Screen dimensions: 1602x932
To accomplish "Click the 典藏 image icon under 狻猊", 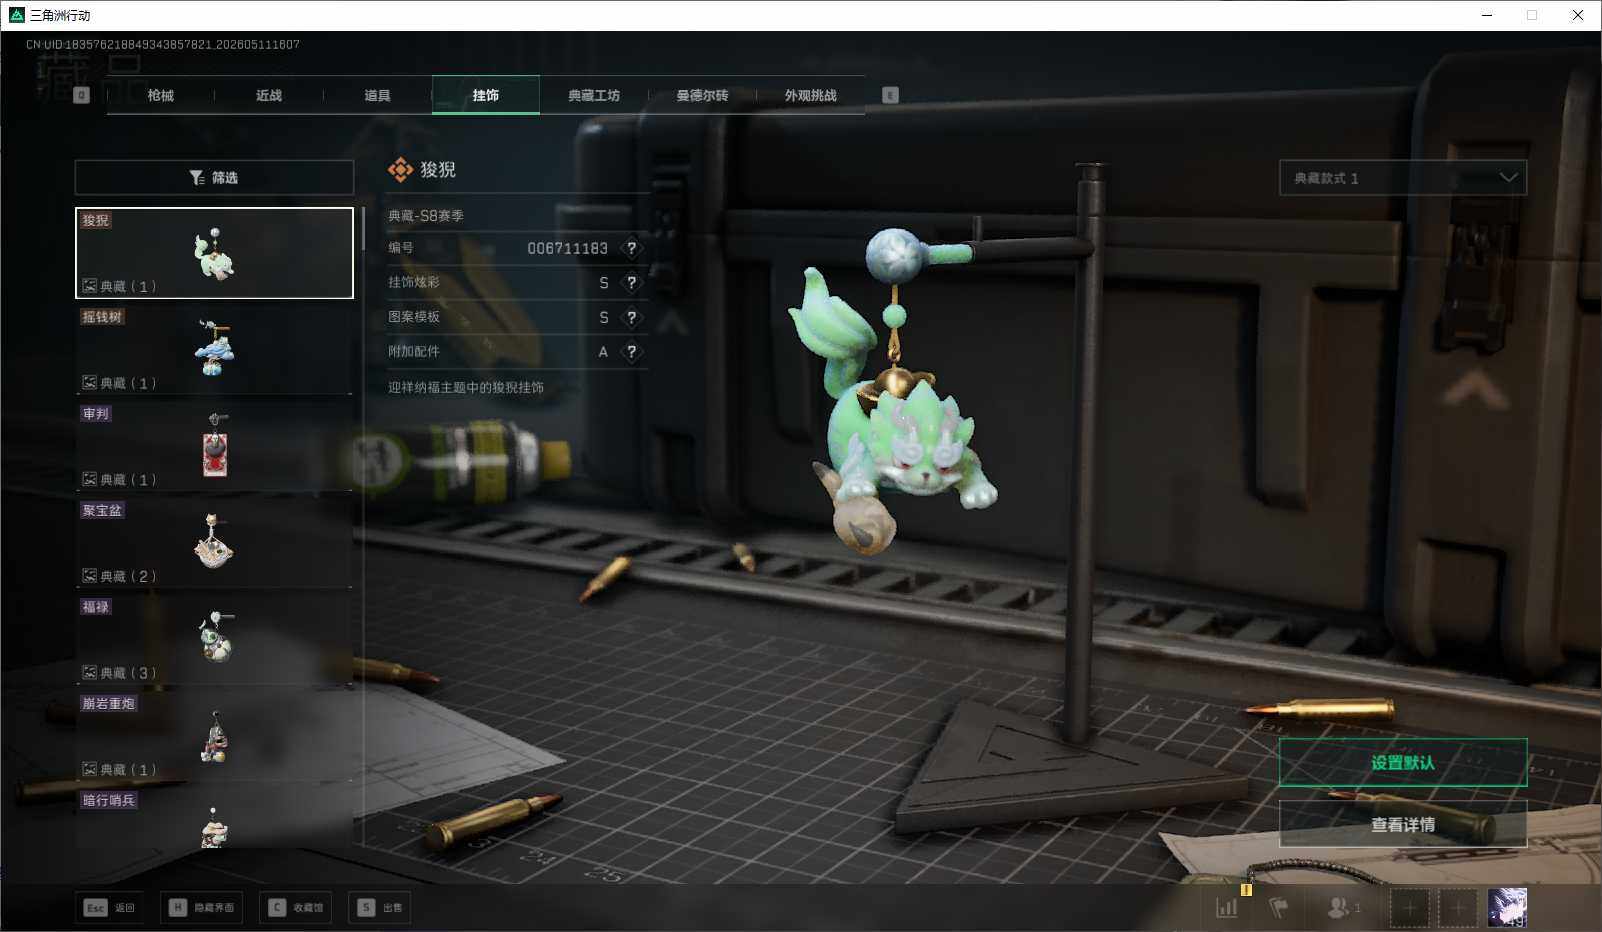I will coord(90,286).
